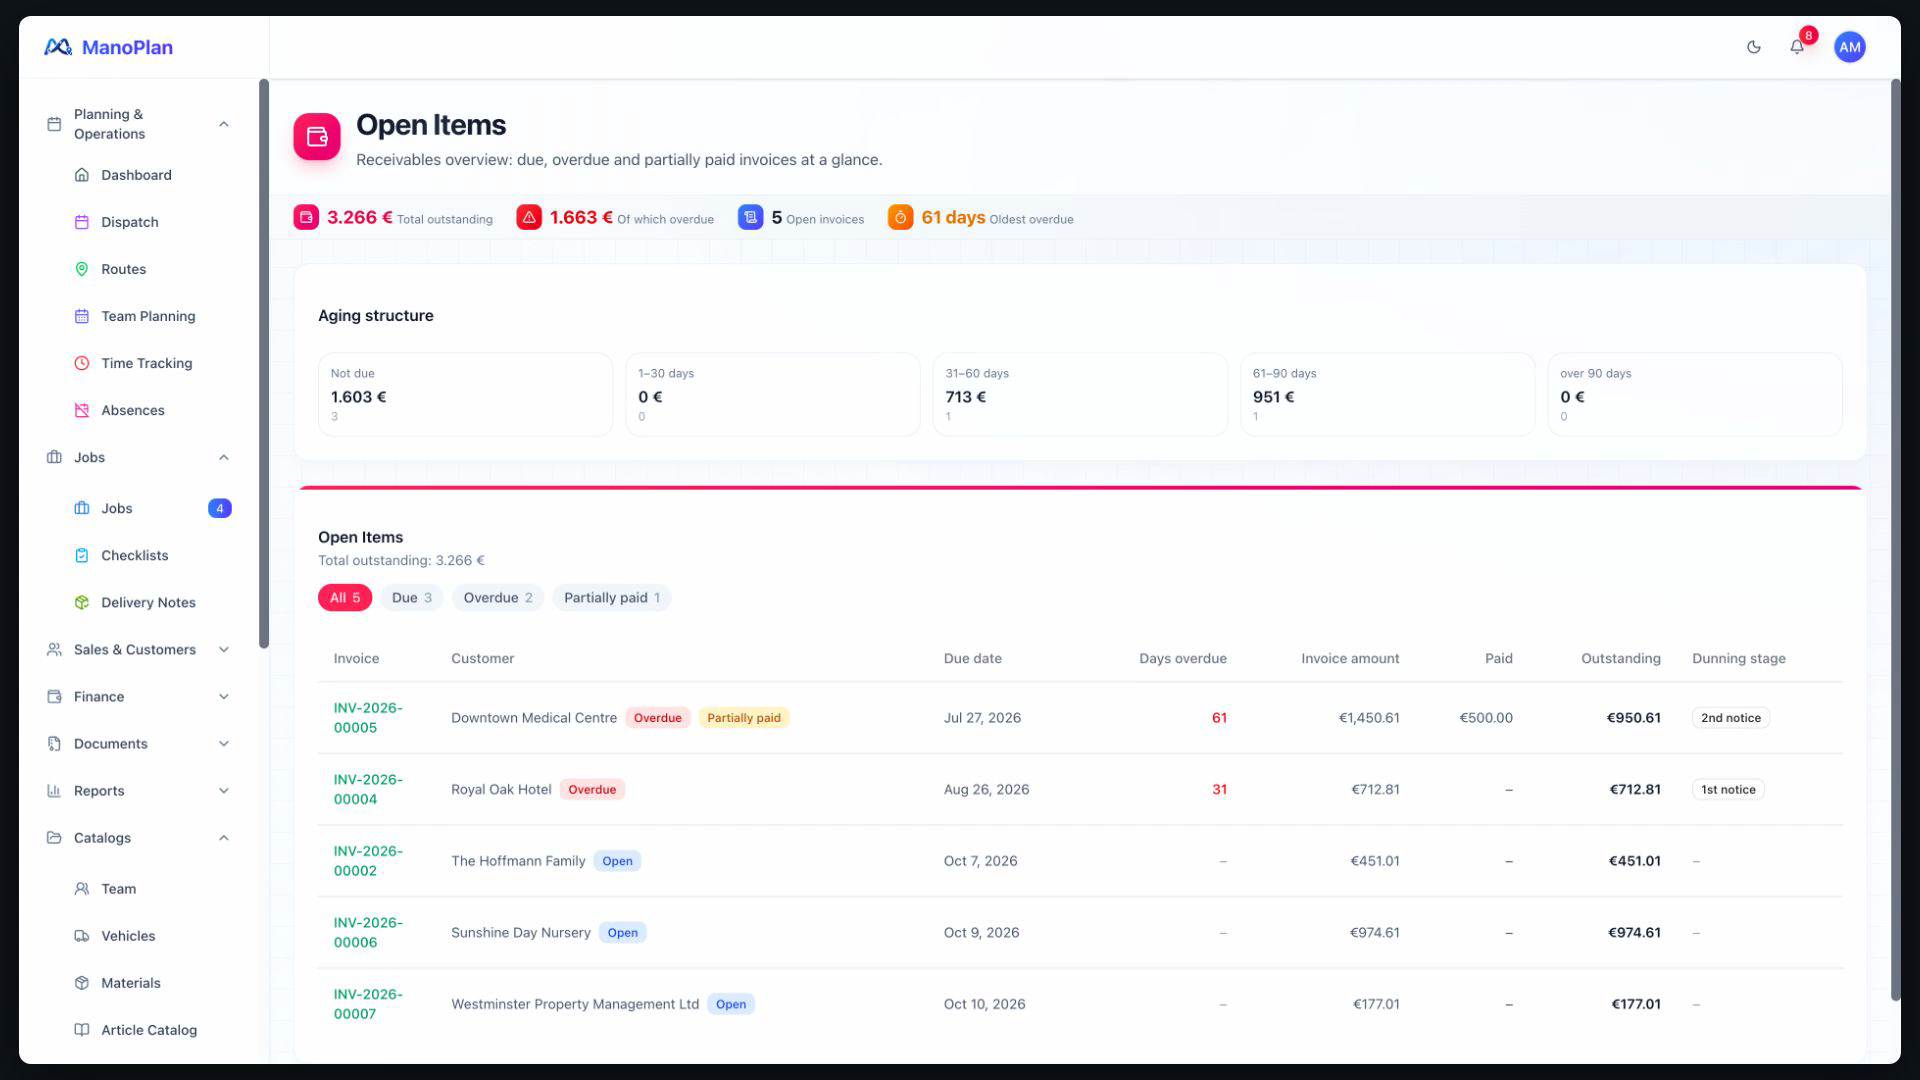1920x1080 pixels.
Task: Click the sidebar vertical scrollbar
Action: coord(264,364)
